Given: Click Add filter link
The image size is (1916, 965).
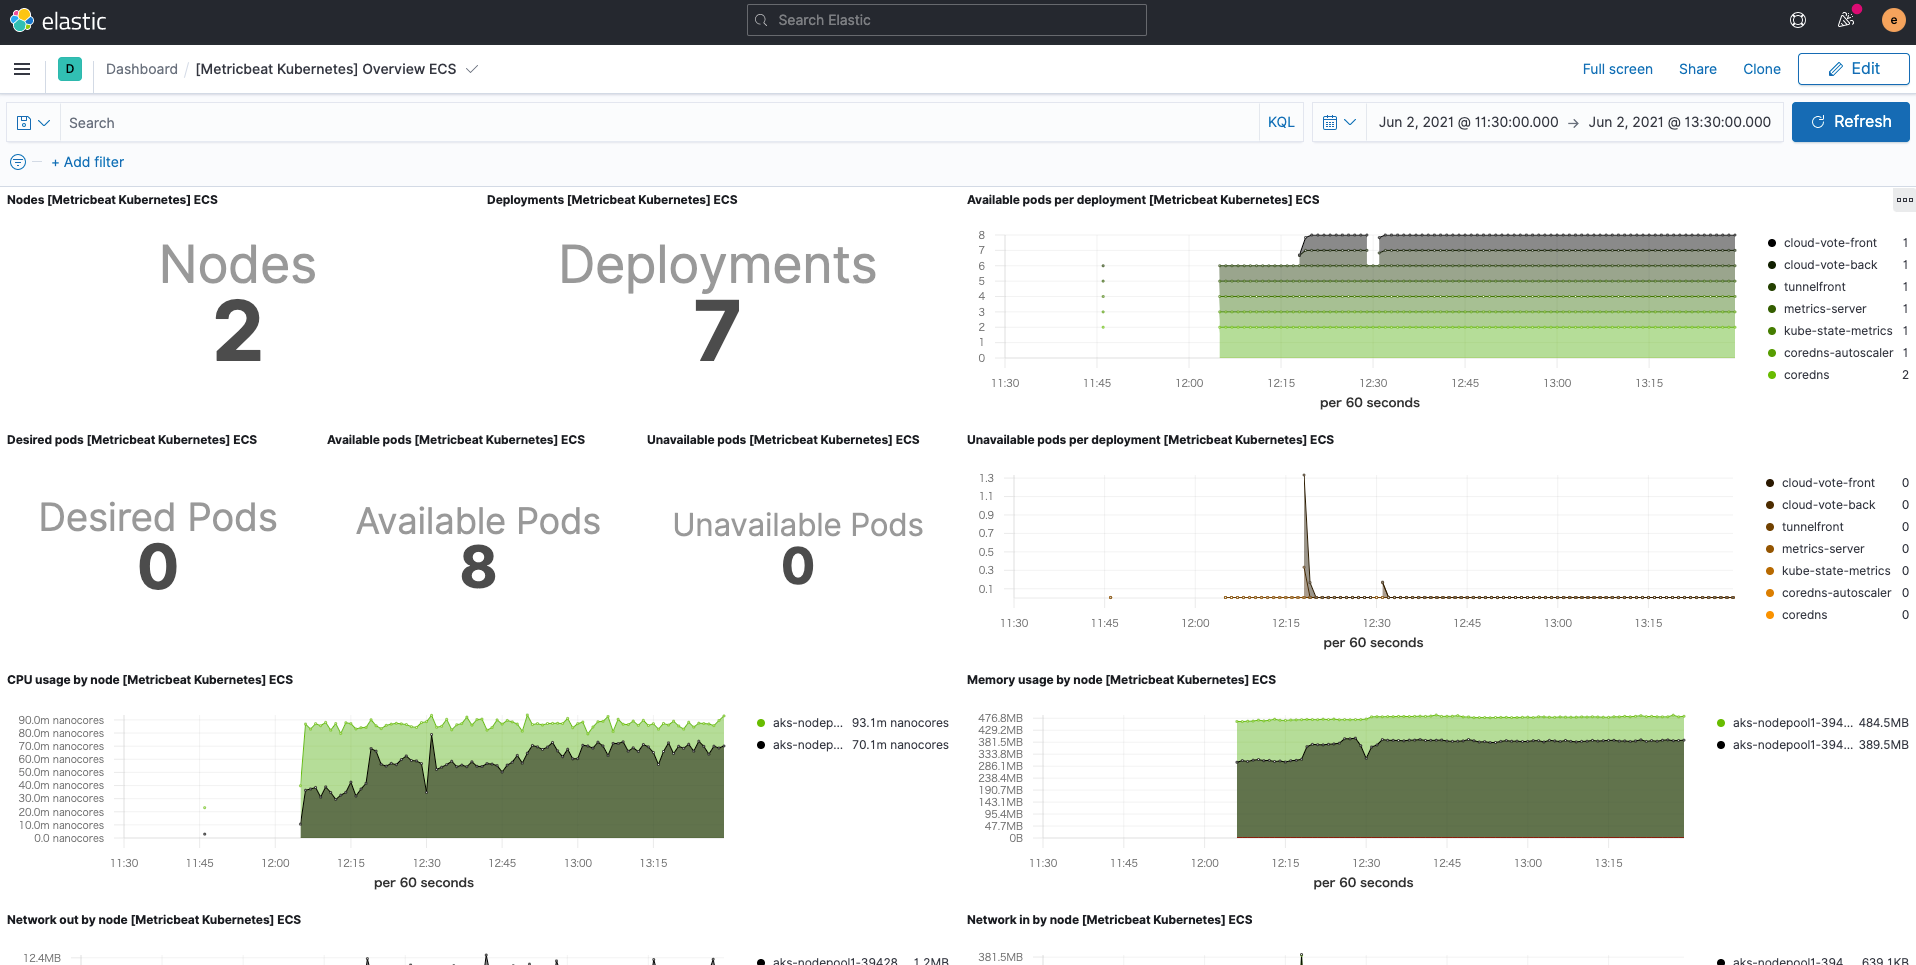Looking at the screenshot, I should 88,162.
